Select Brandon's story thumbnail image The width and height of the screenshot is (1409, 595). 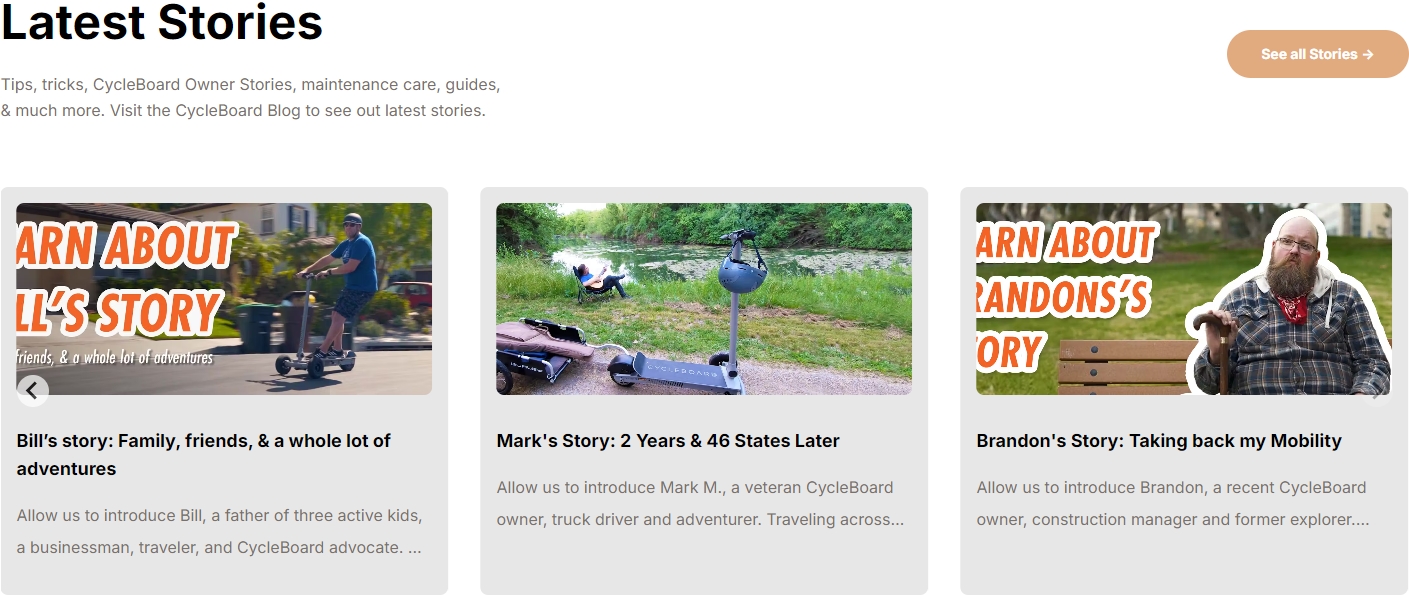(x=1184, y=299)
